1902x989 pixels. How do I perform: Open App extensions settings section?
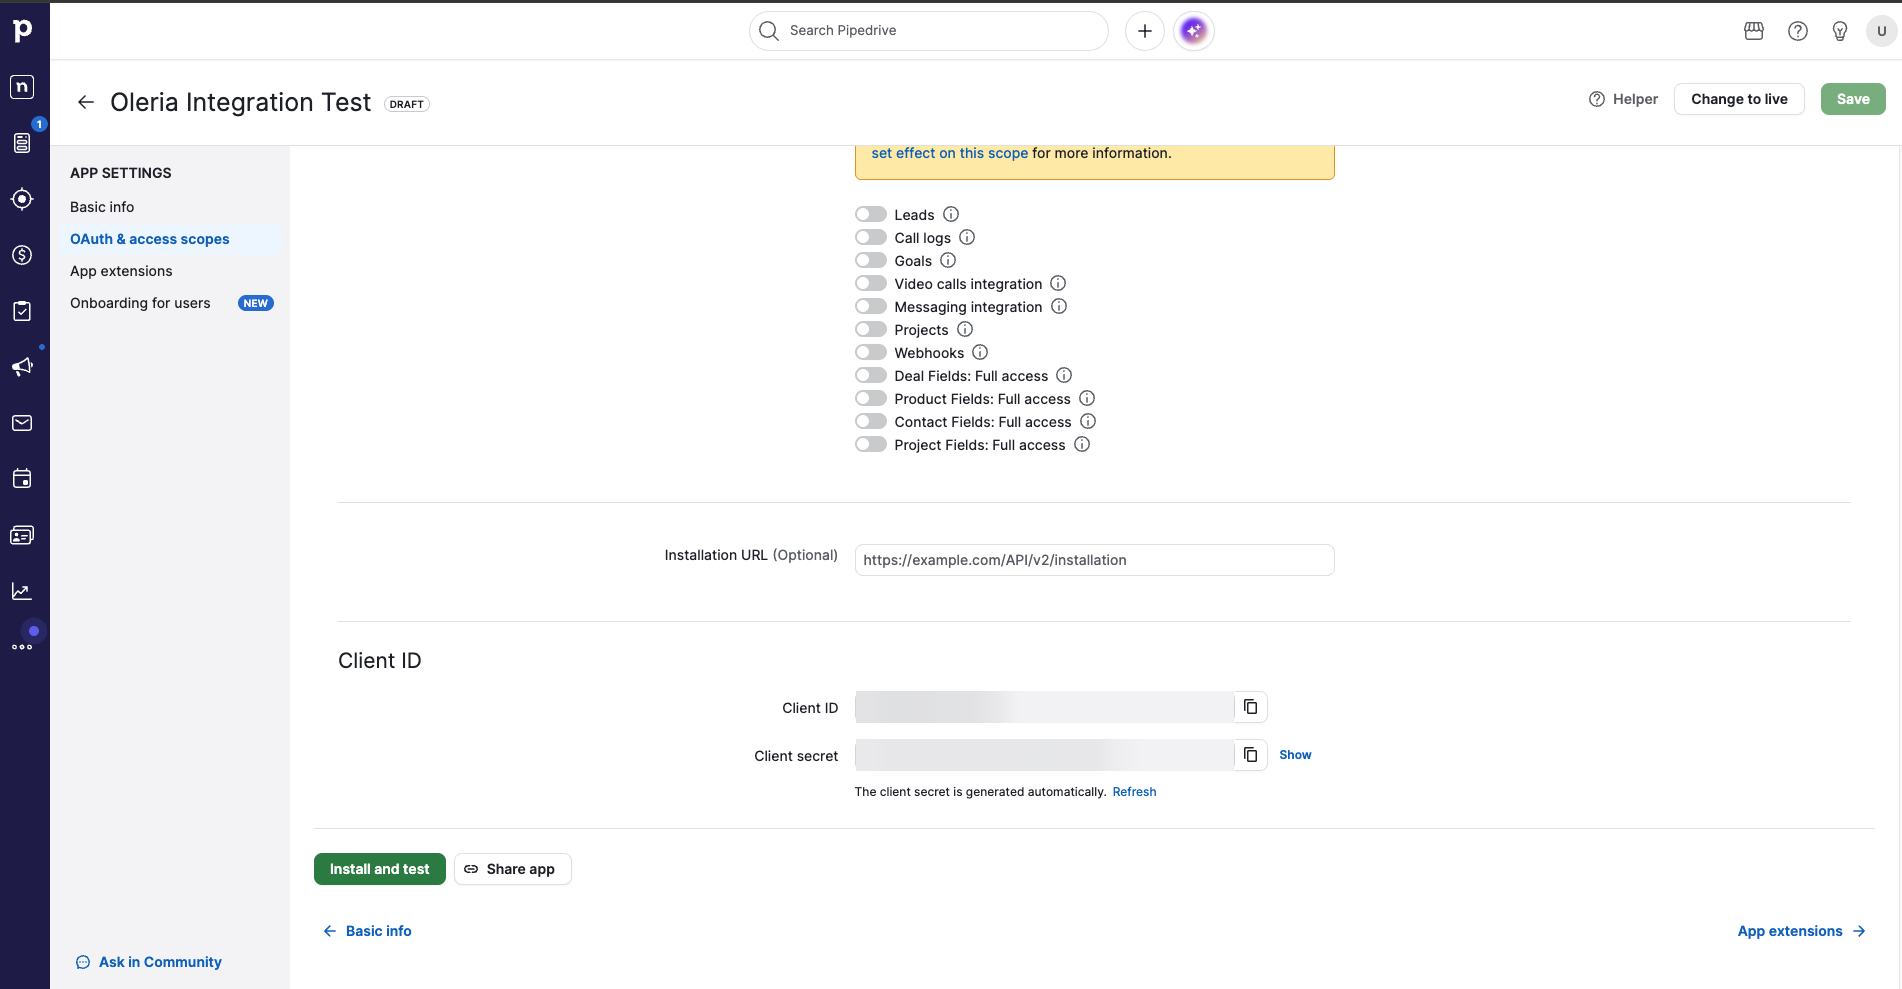point(121,271)
